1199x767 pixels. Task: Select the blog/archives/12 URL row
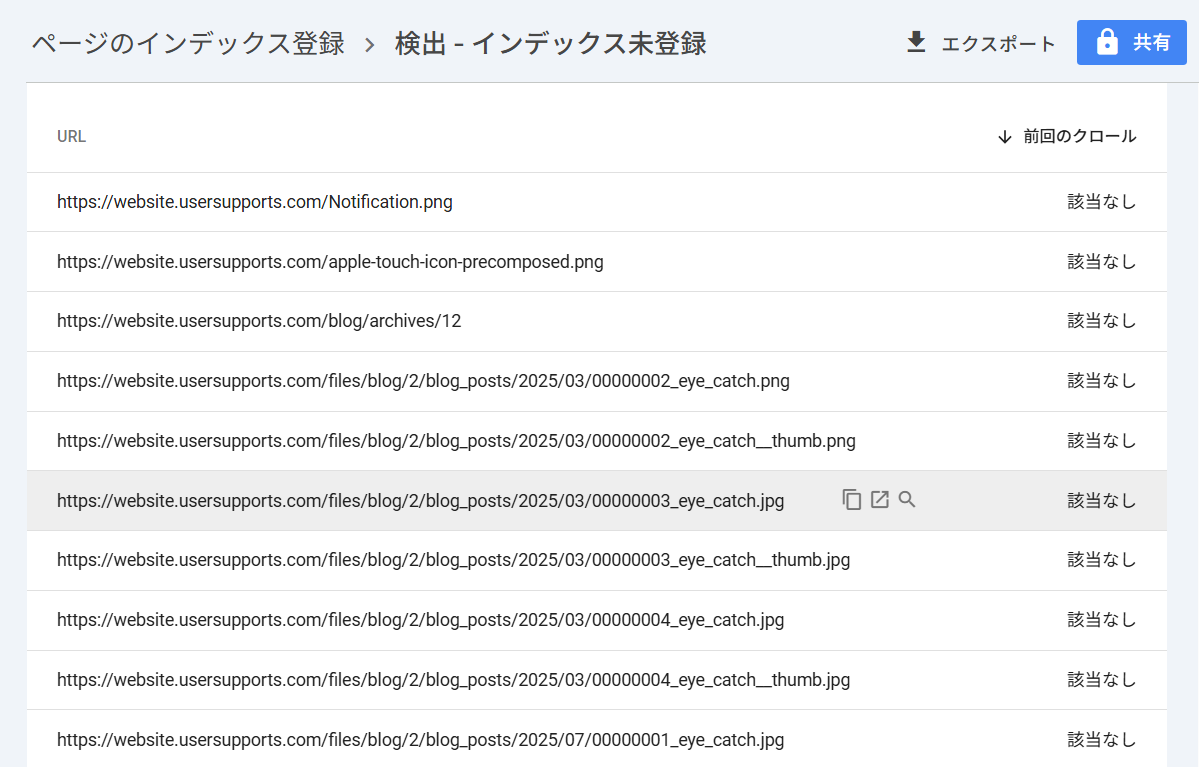pos(259,321)
